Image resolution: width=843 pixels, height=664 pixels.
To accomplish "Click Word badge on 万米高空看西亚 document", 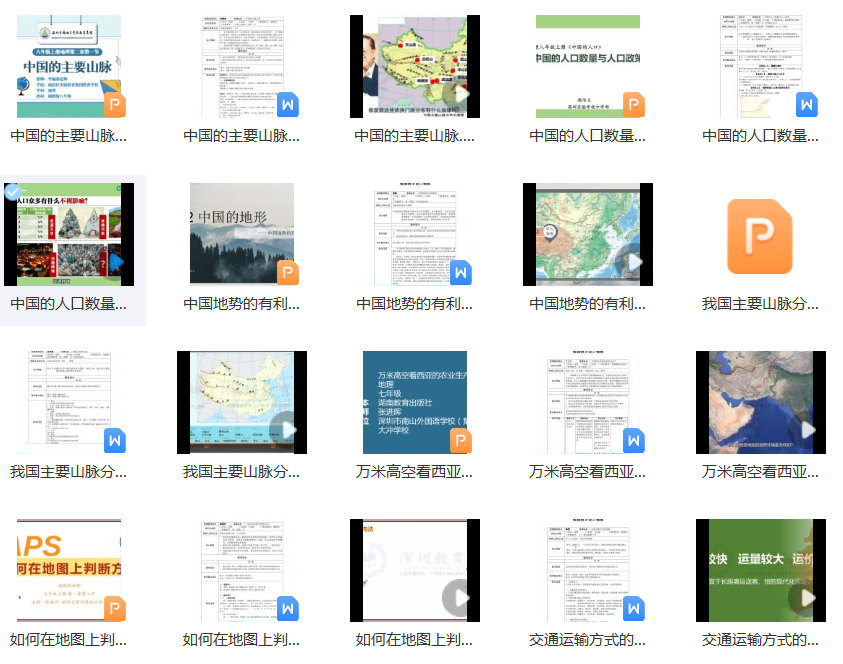I will [x=633, y=441].
